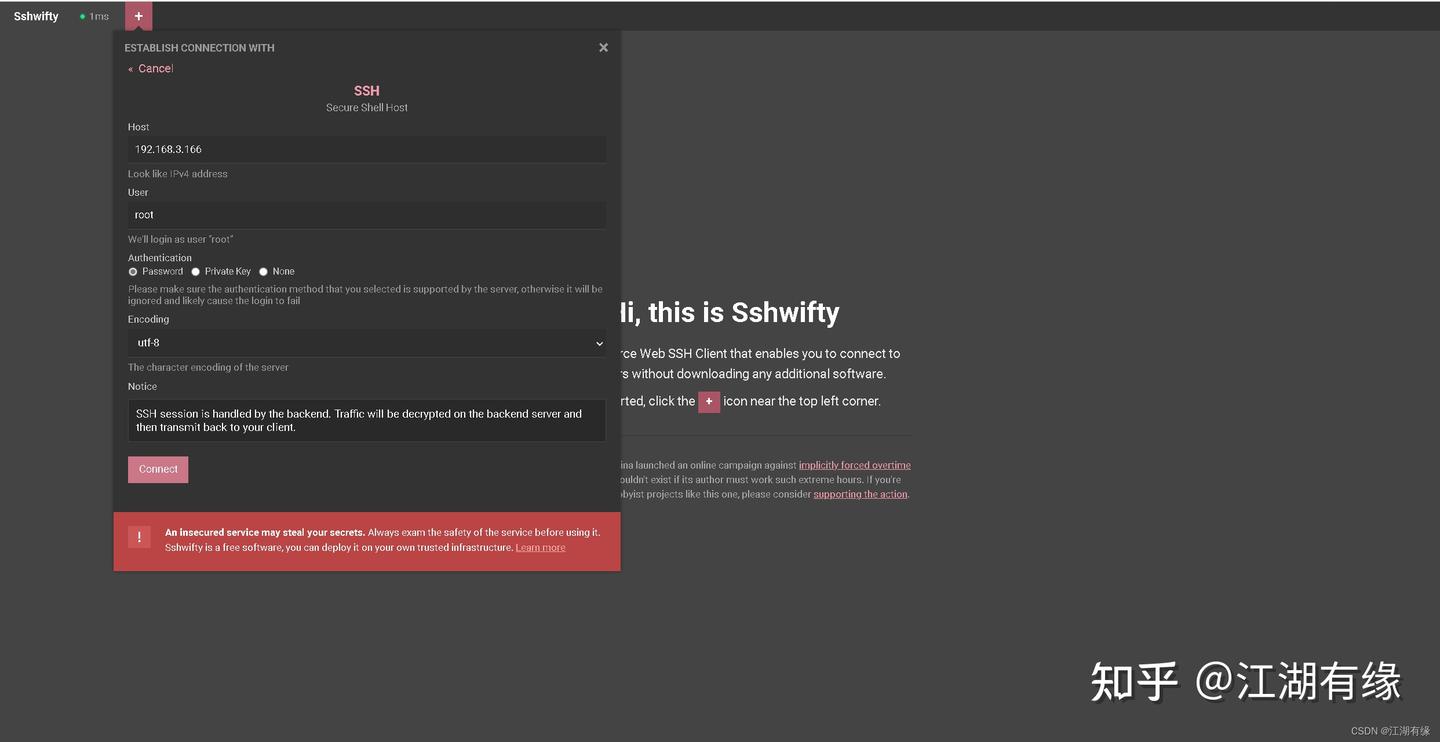Click the inline + icon in the instructions text
1440x742 pixels.
(x=709, y=401)
